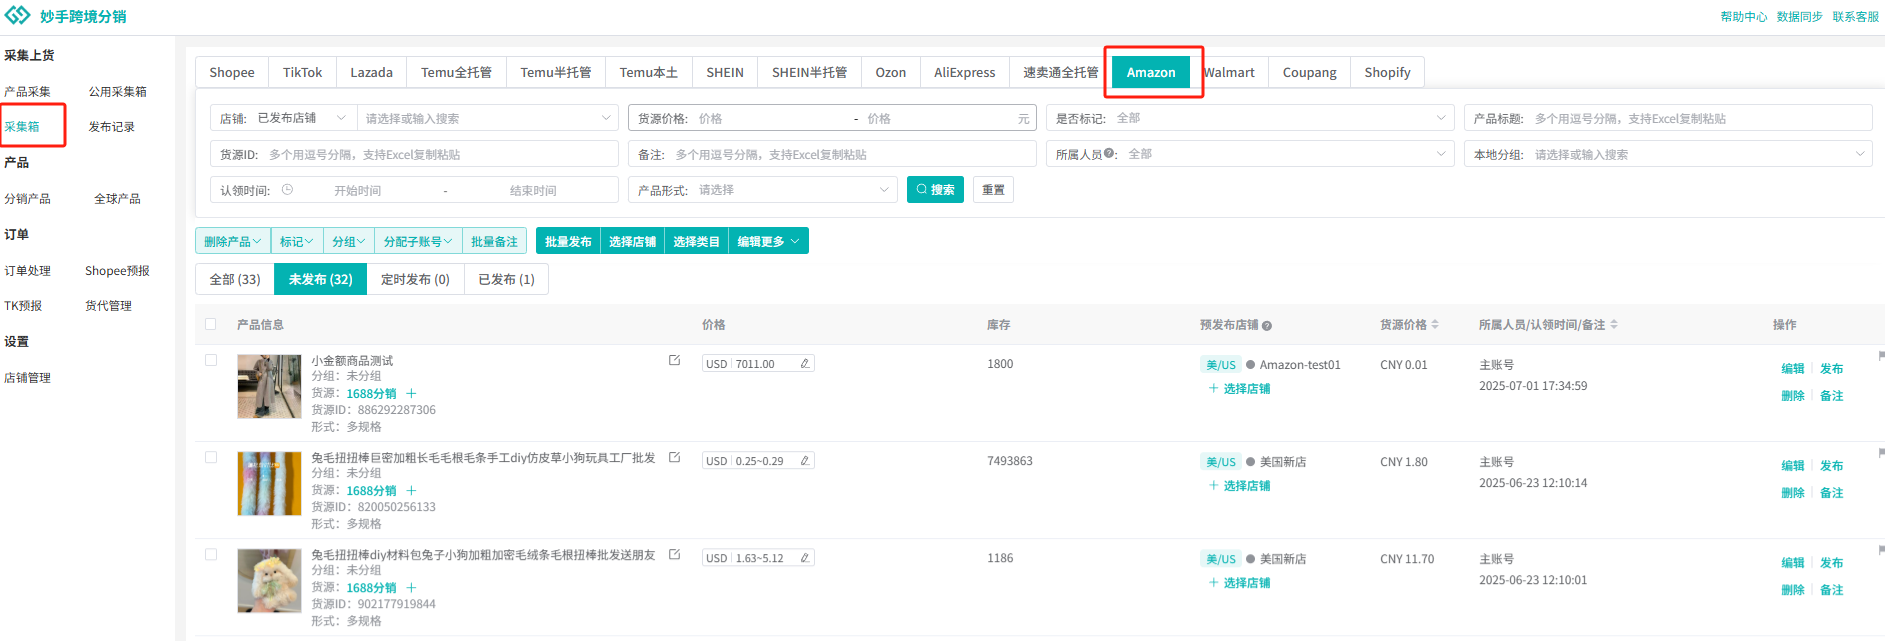Click the 批量发布 button
This screenshot has width=1885, height=641.
[568, 242]
